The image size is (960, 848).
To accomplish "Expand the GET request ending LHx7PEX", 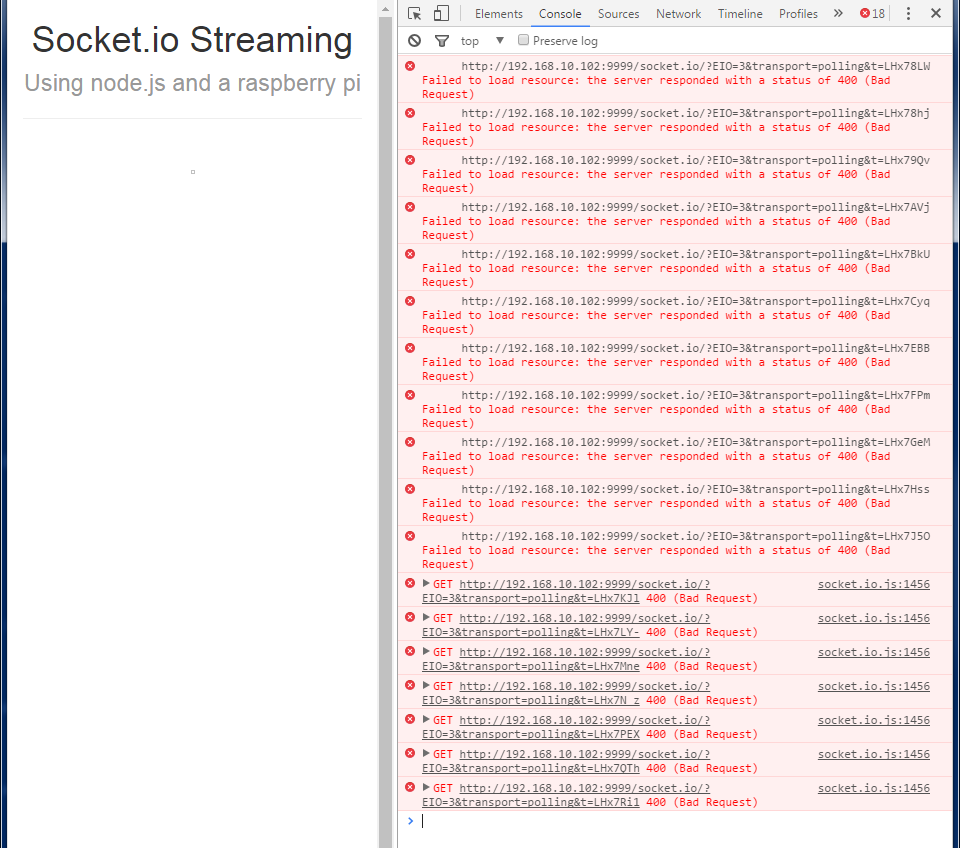I will [x=426, y=719].
